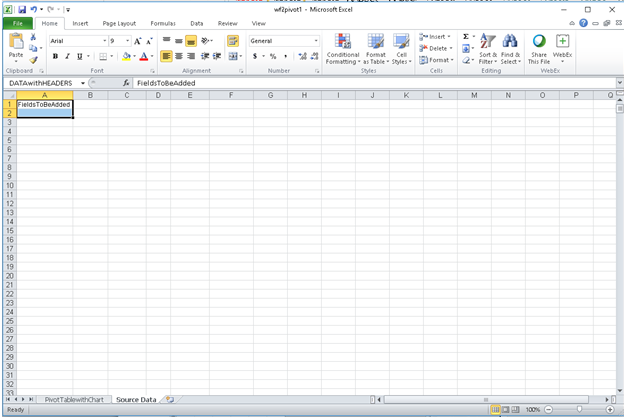Click the WebEx button
The width and height of the screenshot is (624, 418).
(562, 49)
